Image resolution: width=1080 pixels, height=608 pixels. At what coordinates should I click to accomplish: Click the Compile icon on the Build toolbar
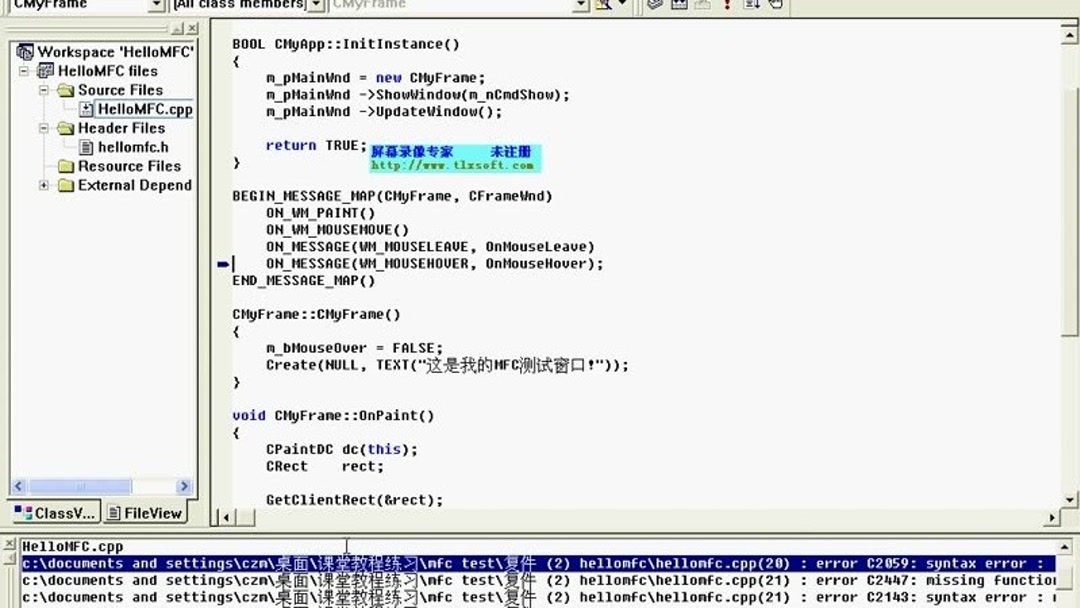coord(656,5)
